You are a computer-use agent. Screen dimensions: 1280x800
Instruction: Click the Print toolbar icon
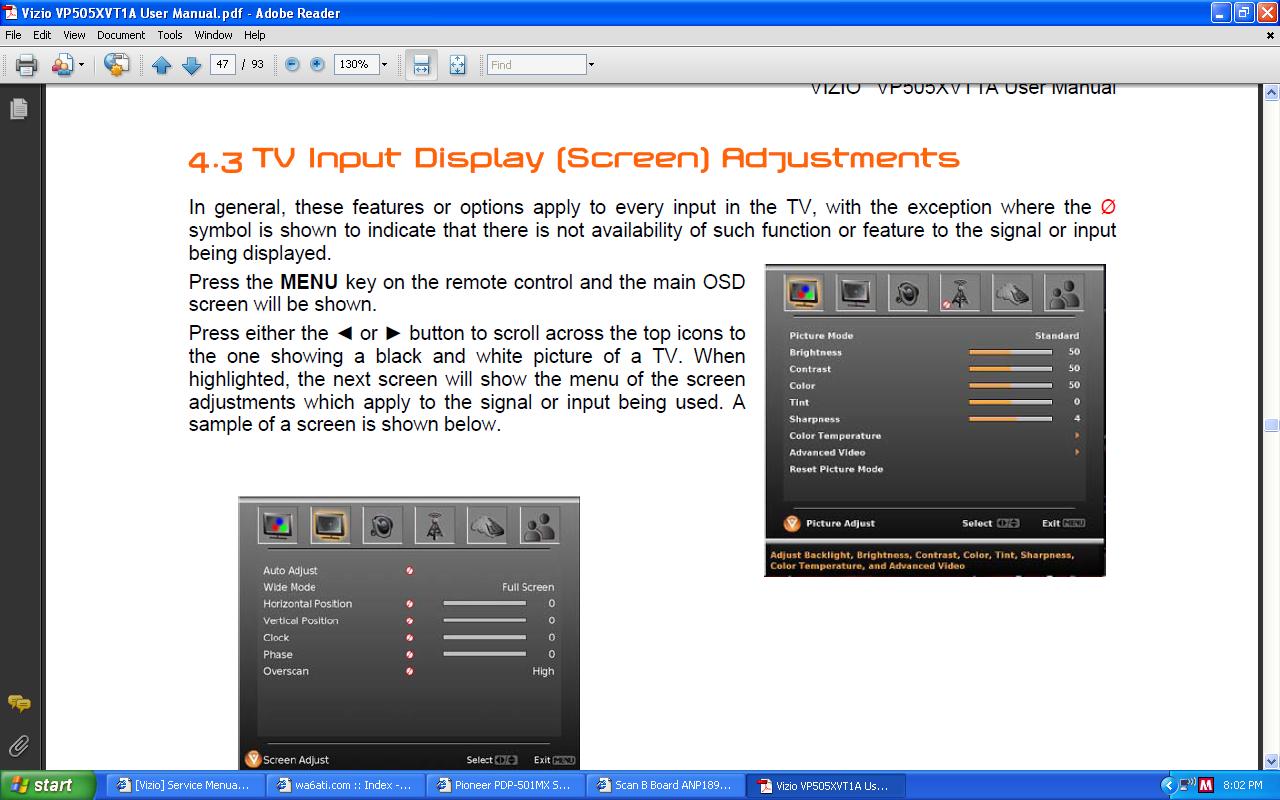[x=26, y=65]
